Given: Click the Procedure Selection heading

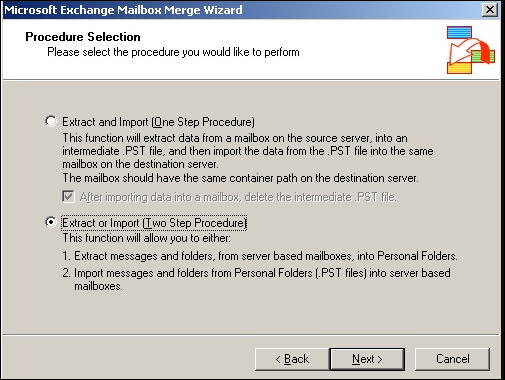Looking at the screenshot, I should [x=83, y=37].
